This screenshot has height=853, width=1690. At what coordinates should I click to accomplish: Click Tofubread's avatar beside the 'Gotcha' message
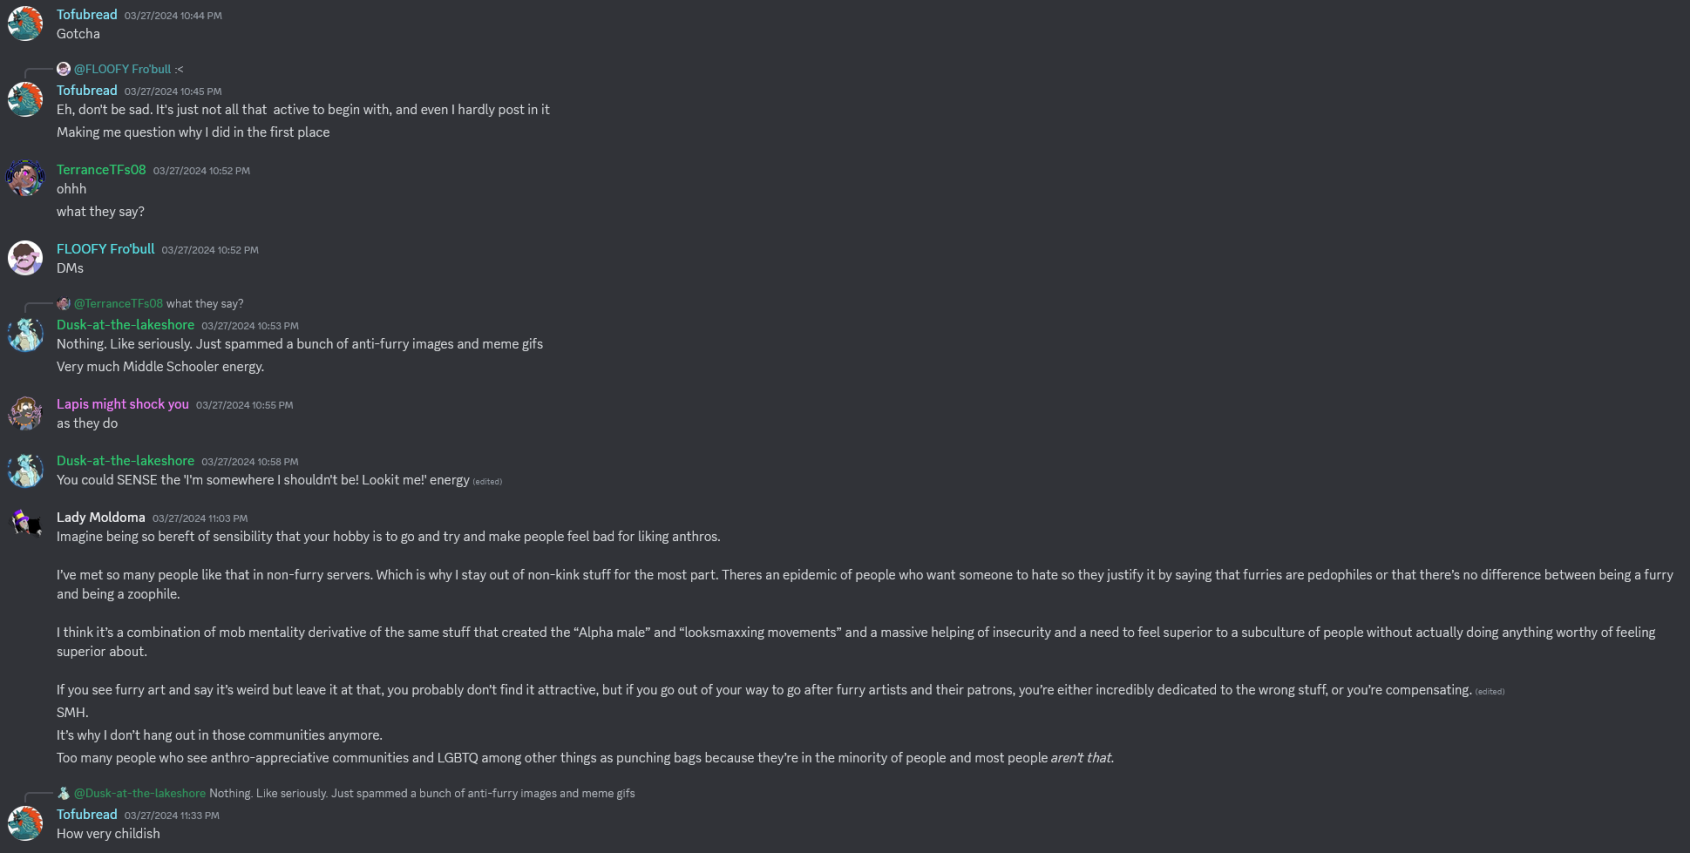[25, 24]
